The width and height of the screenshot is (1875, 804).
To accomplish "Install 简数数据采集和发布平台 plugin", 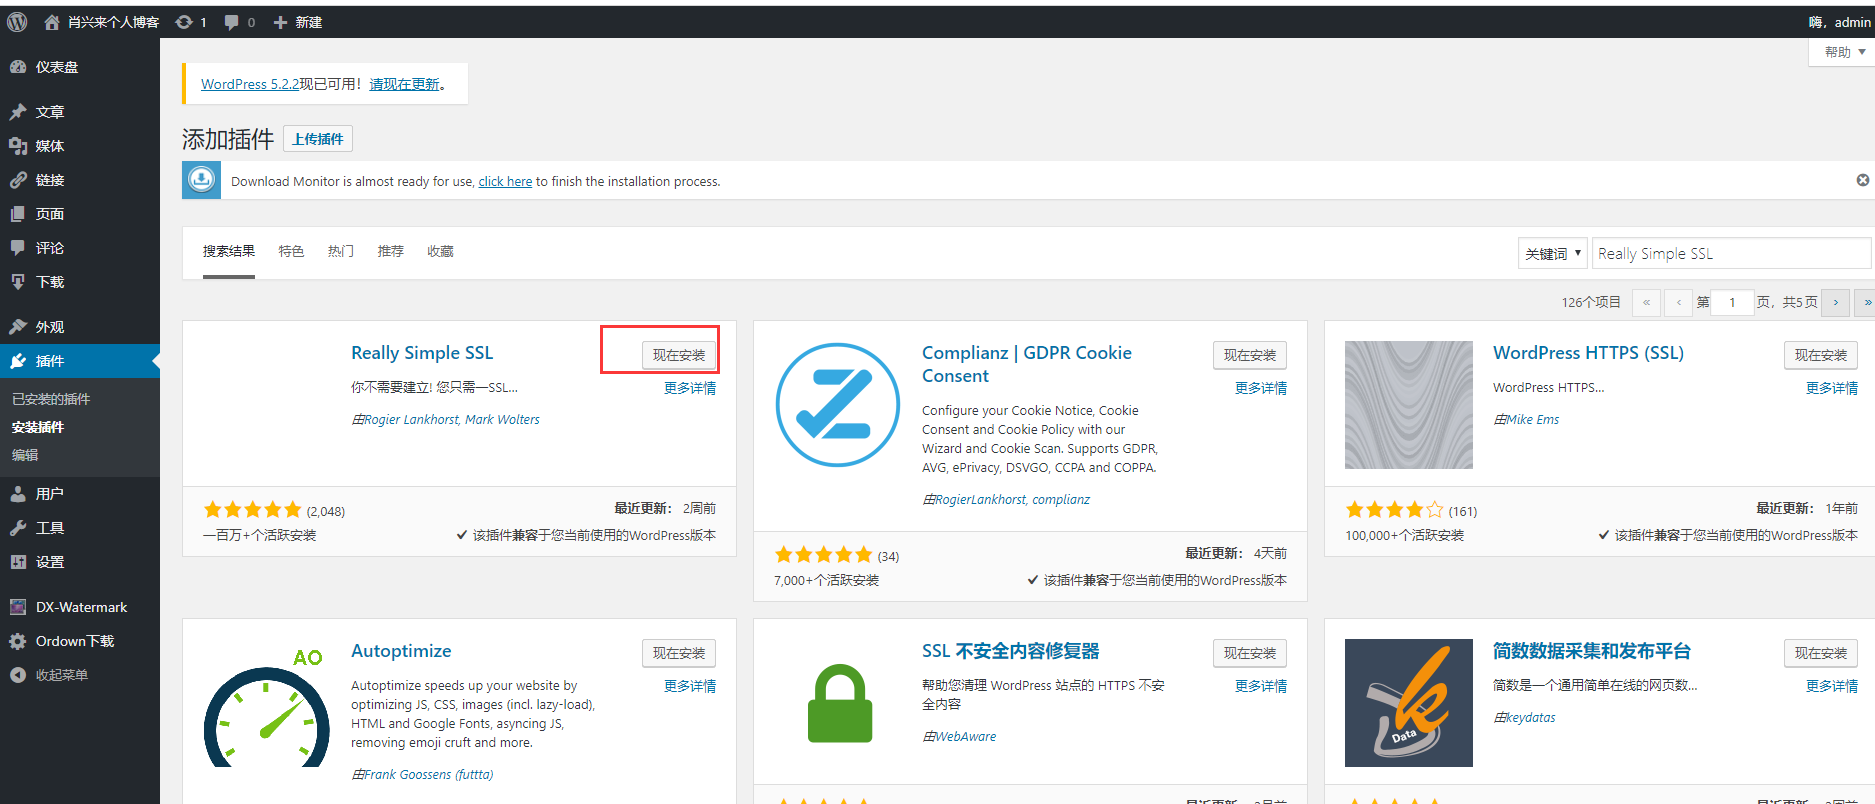I will coord(1821,653).
